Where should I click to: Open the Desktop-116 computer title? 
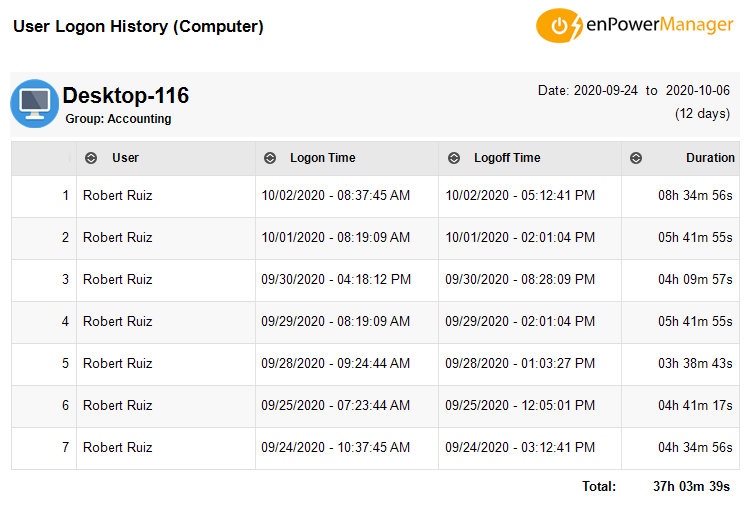[126, 95]
